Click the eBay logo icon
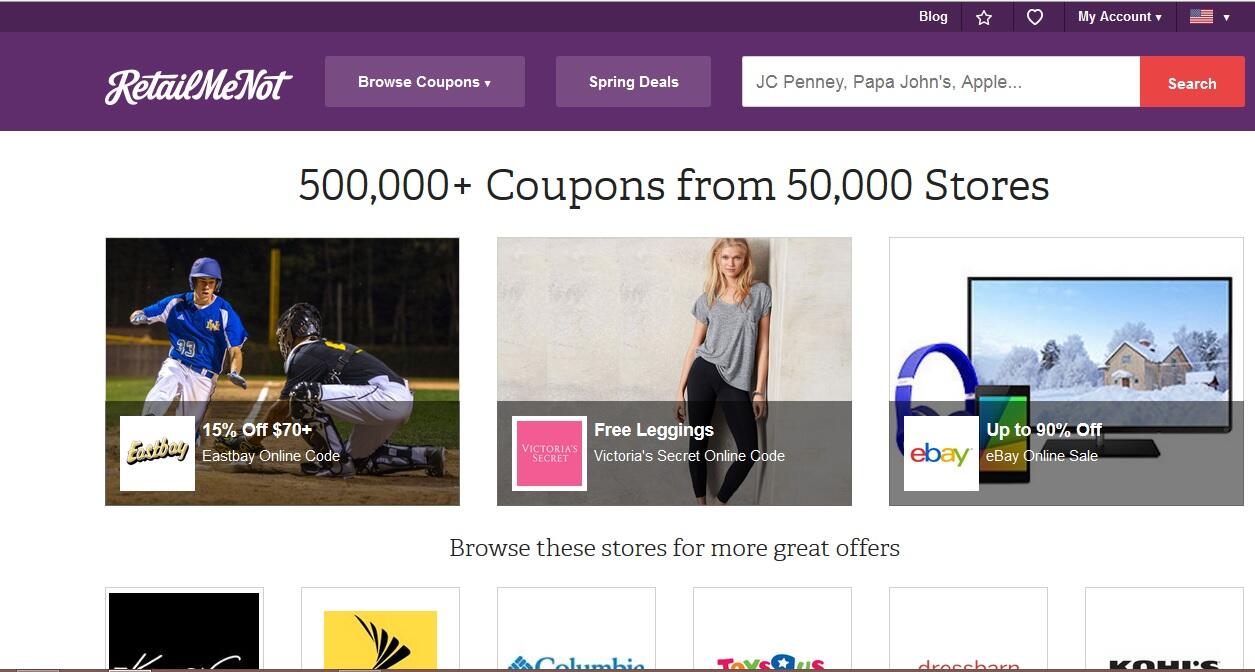The image size is (1255, 672). [x=941, y=453]
